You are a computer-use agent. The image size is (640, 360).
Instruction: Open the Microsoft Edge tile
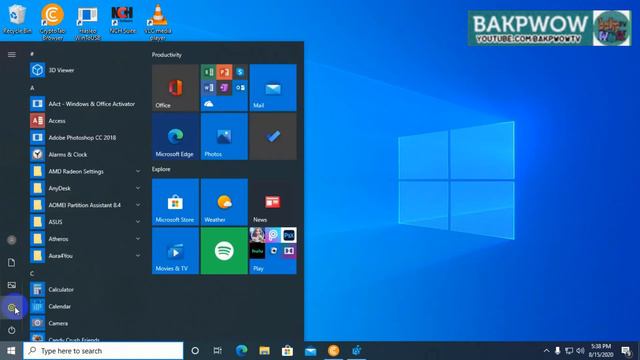pyautogui.click(x=176, y=137)
